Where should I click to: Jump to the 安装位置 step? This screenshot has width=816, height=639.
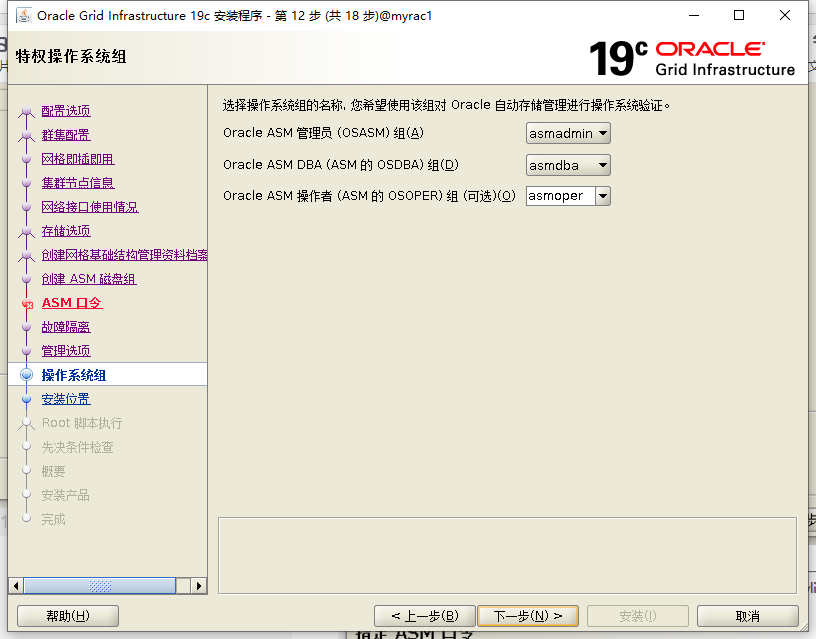pyautogui.click(x=66, y=399)
